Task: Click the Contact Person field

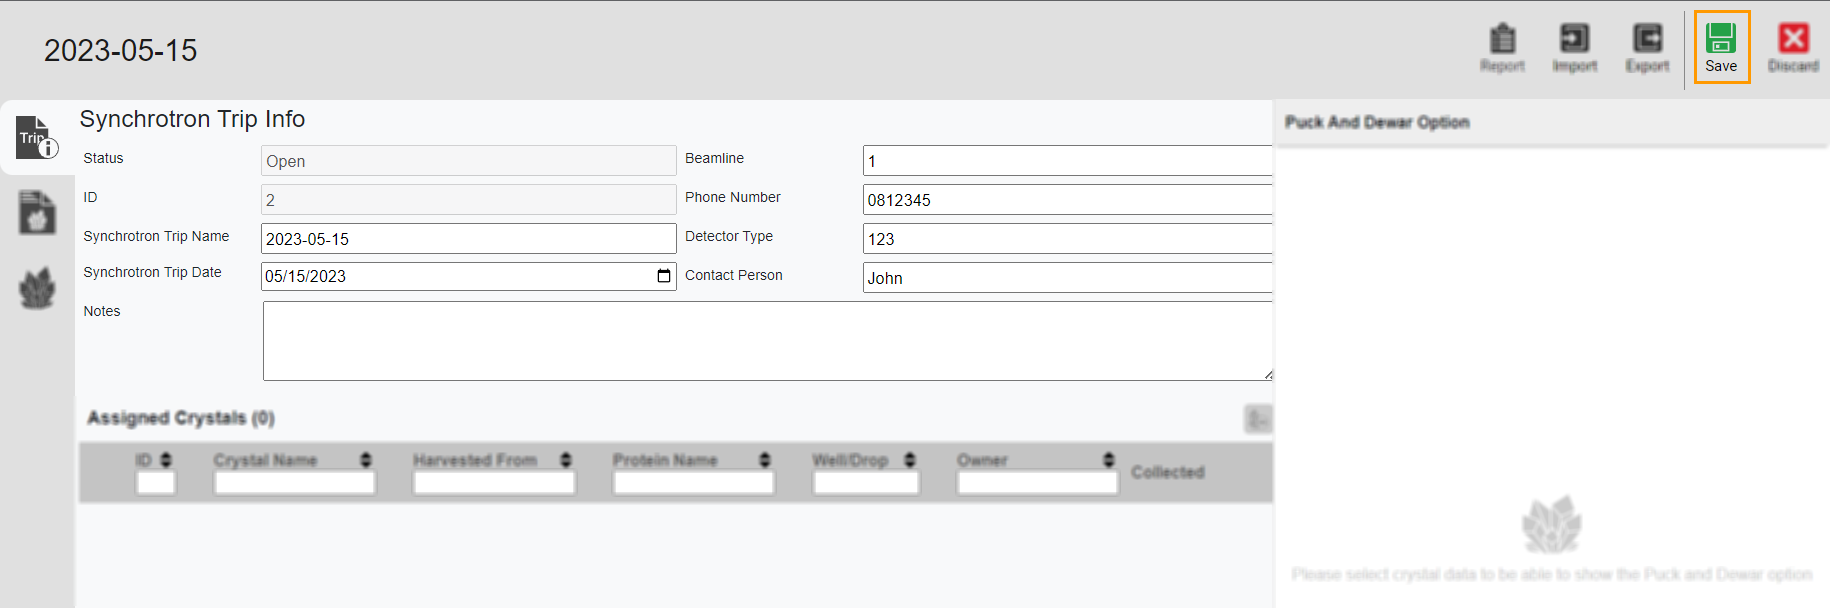Action: 1066,278
